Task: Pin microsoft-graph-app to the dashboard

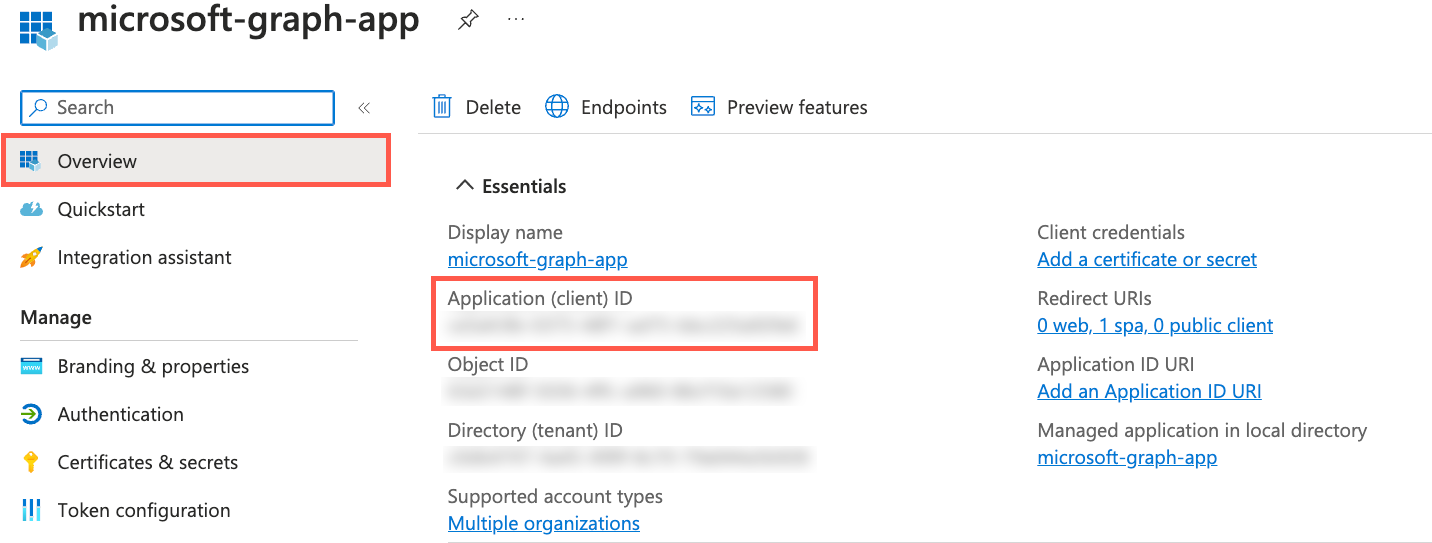Action: 468,19
